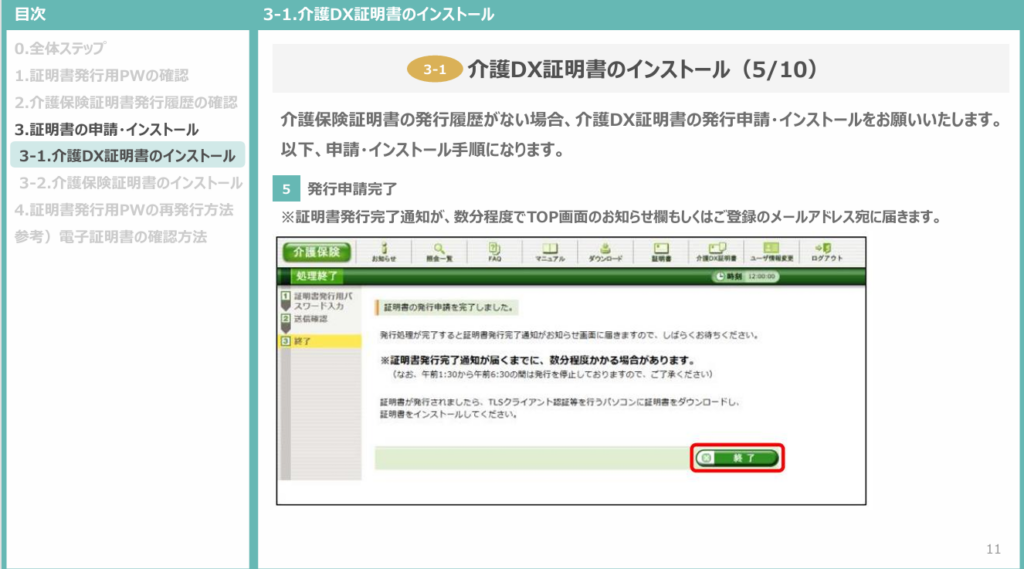Click the 介護保険 green logo button
This screenshot has height=569, width=1024.
click(317, 252)
